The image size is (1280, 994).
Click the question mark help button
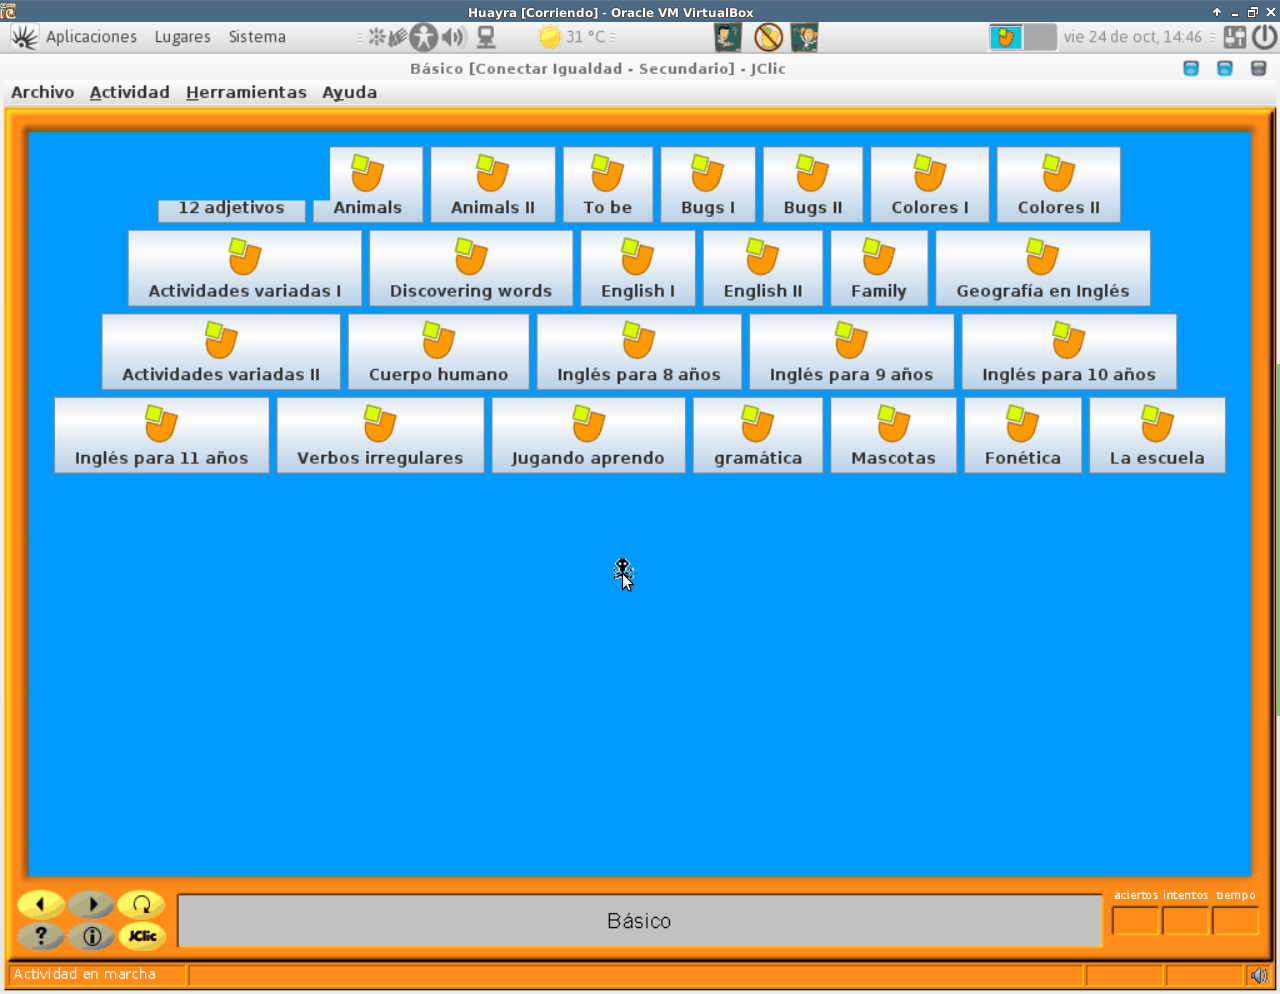click(x=40, y=936)
